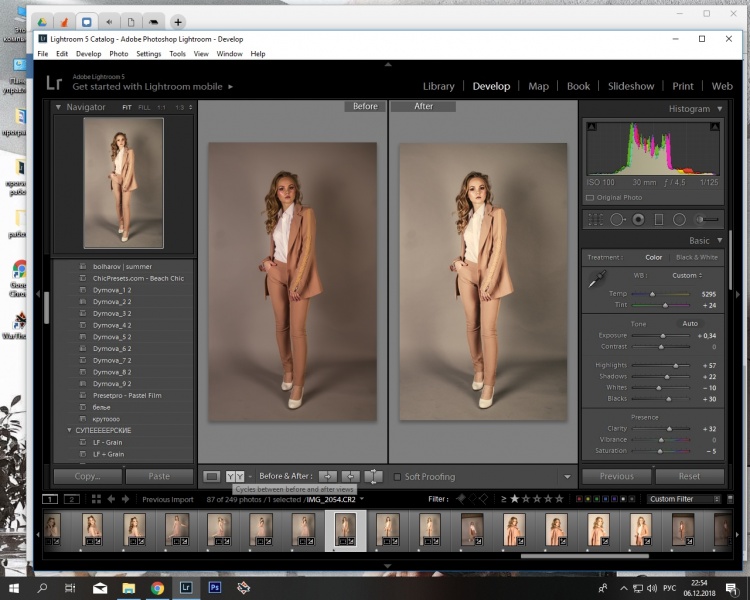Open the Photo menu
Screen dimensions: 750x600
119,54
